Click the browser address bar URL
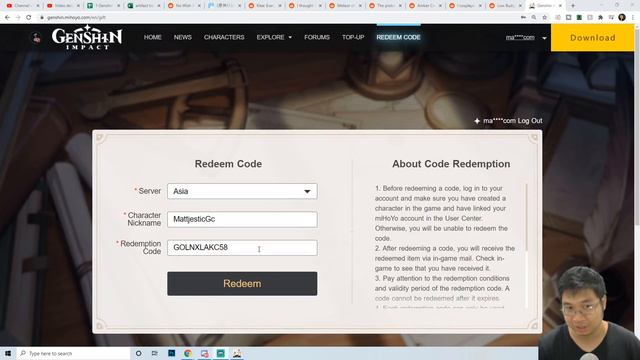Screen dimensions: 640x360 click(76, 18)
